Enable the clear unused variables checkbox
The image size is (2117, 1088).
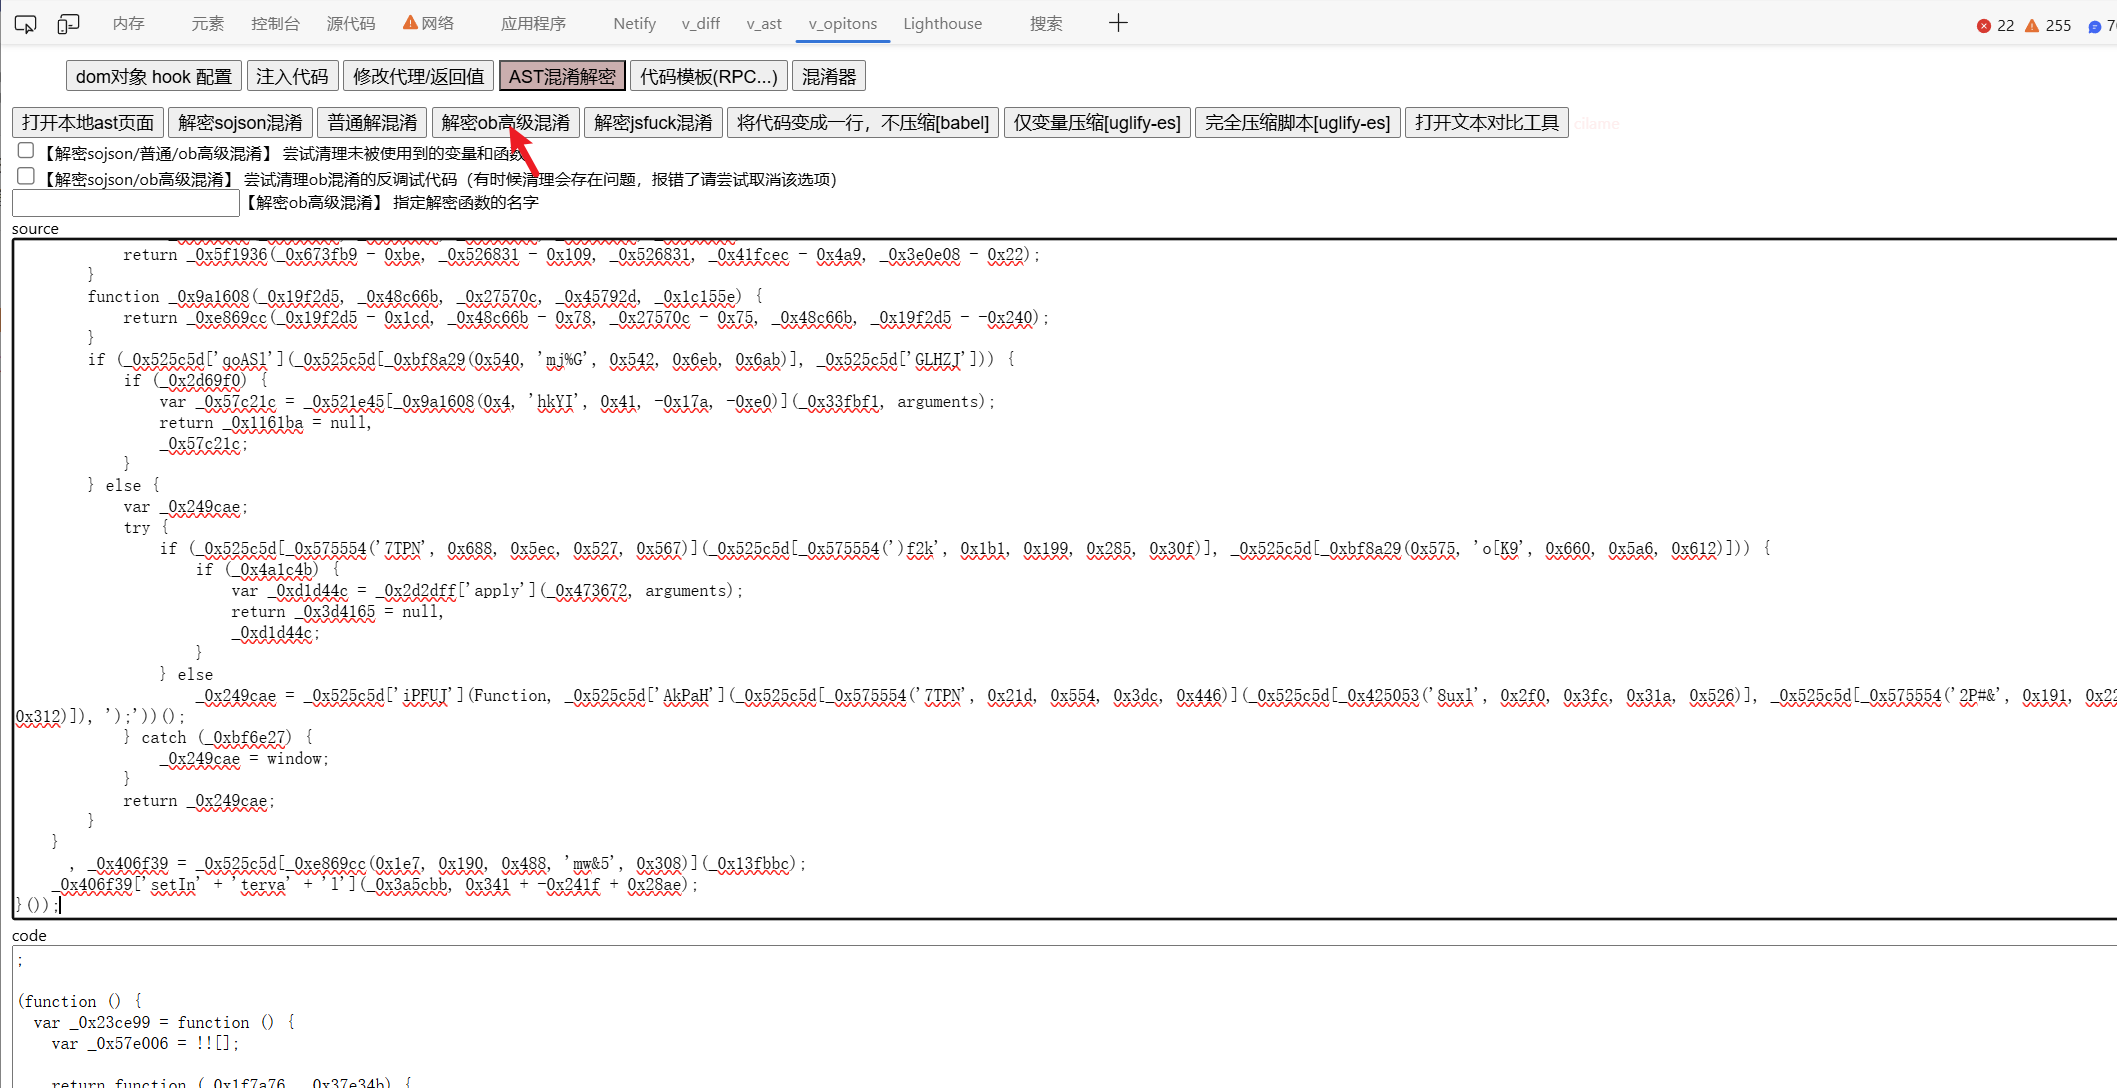(x=26, y=151)
